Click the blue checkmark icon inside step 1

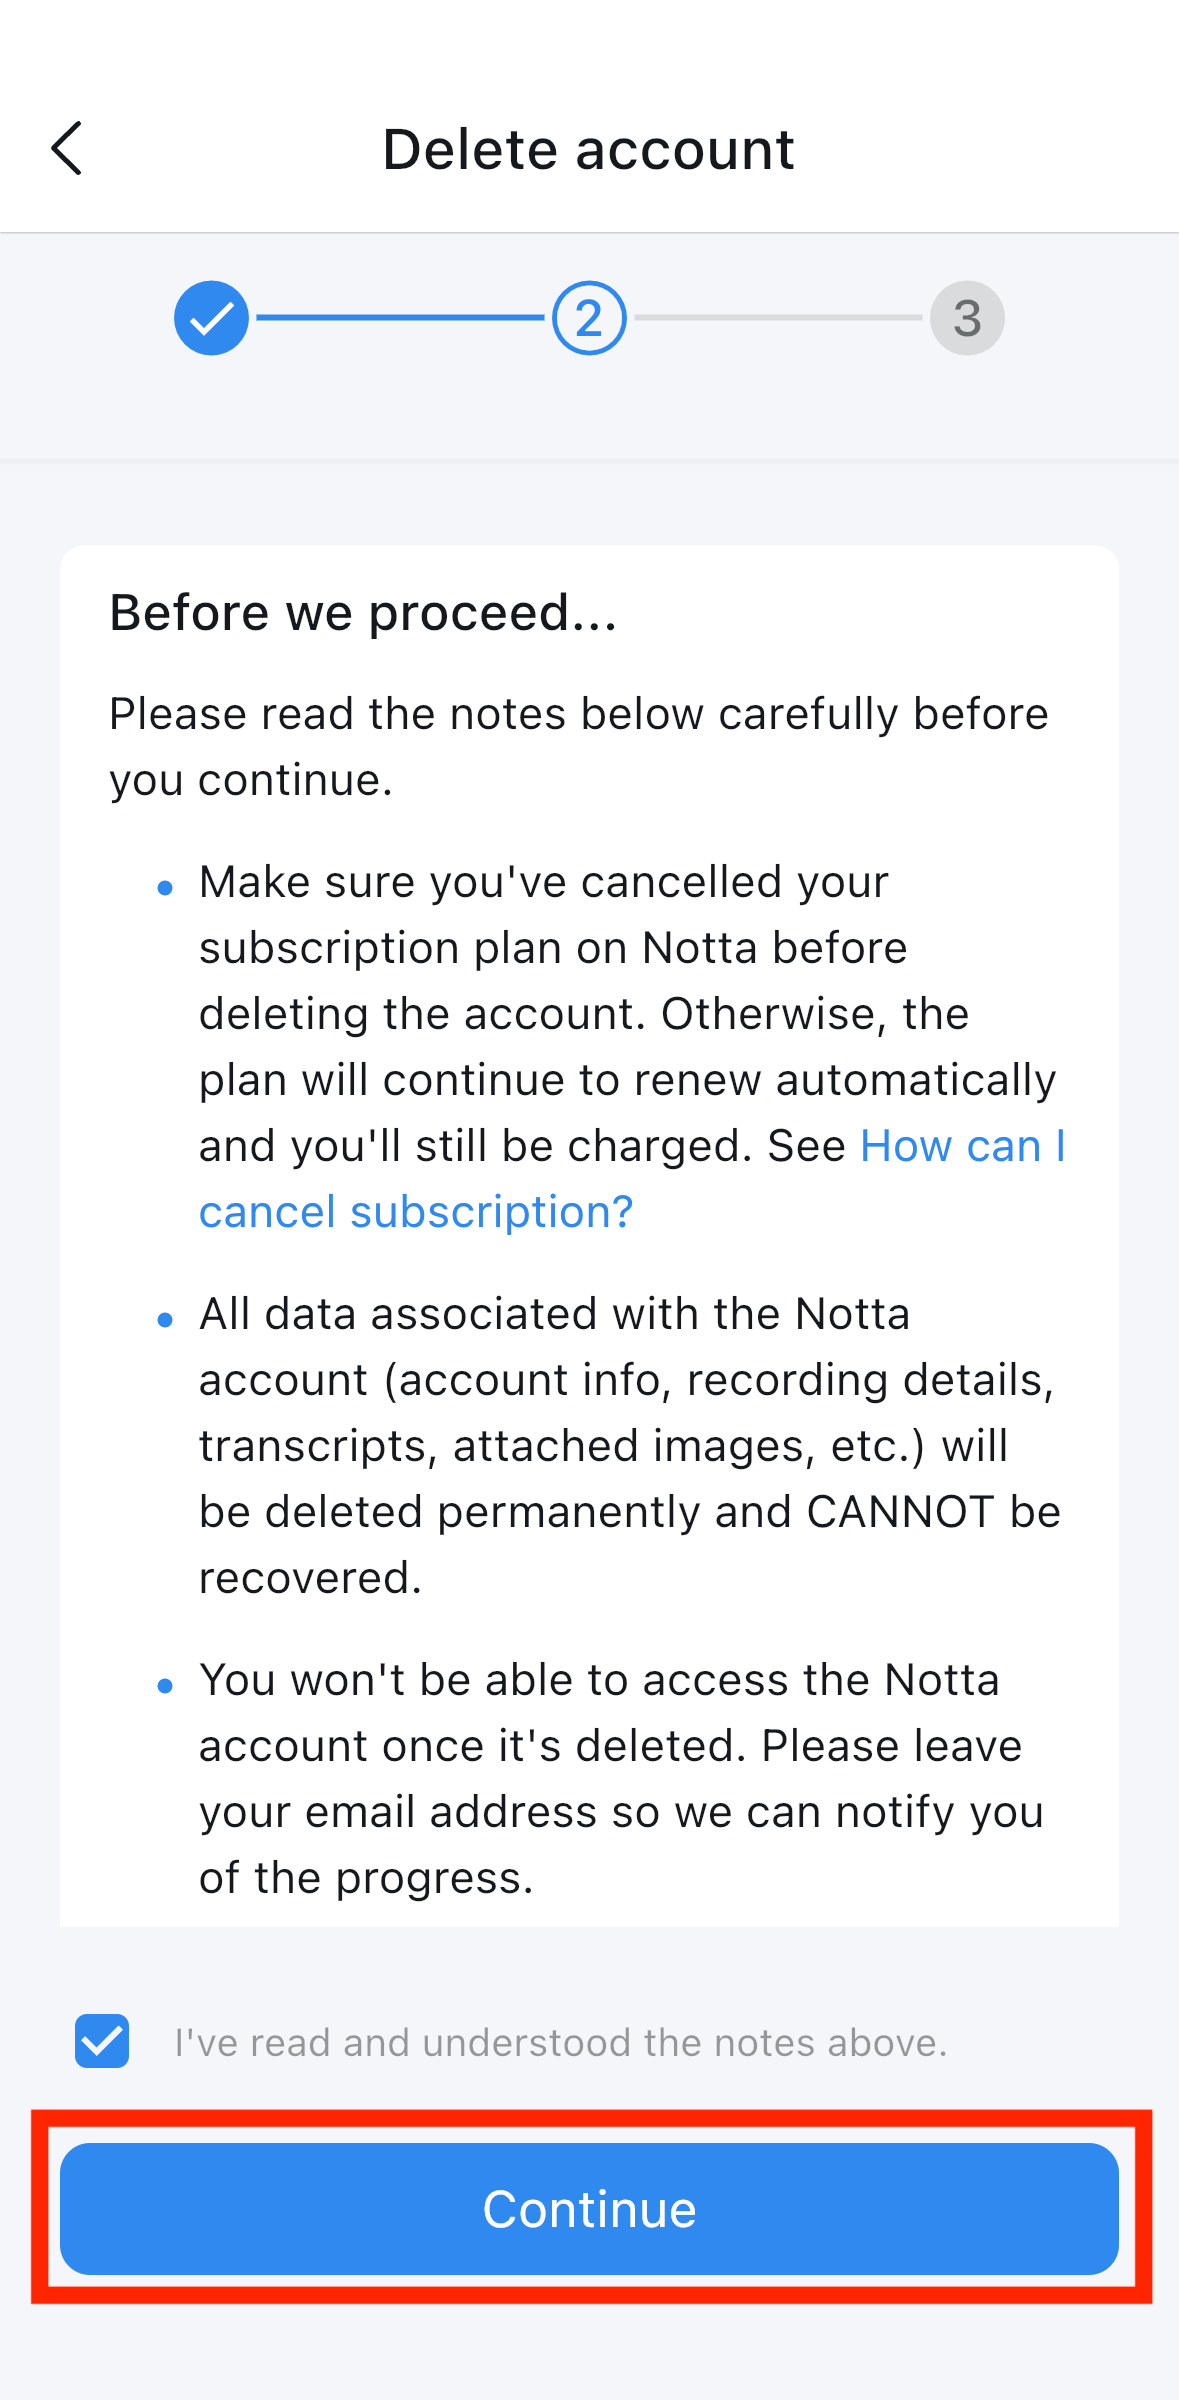coord(210,317)
